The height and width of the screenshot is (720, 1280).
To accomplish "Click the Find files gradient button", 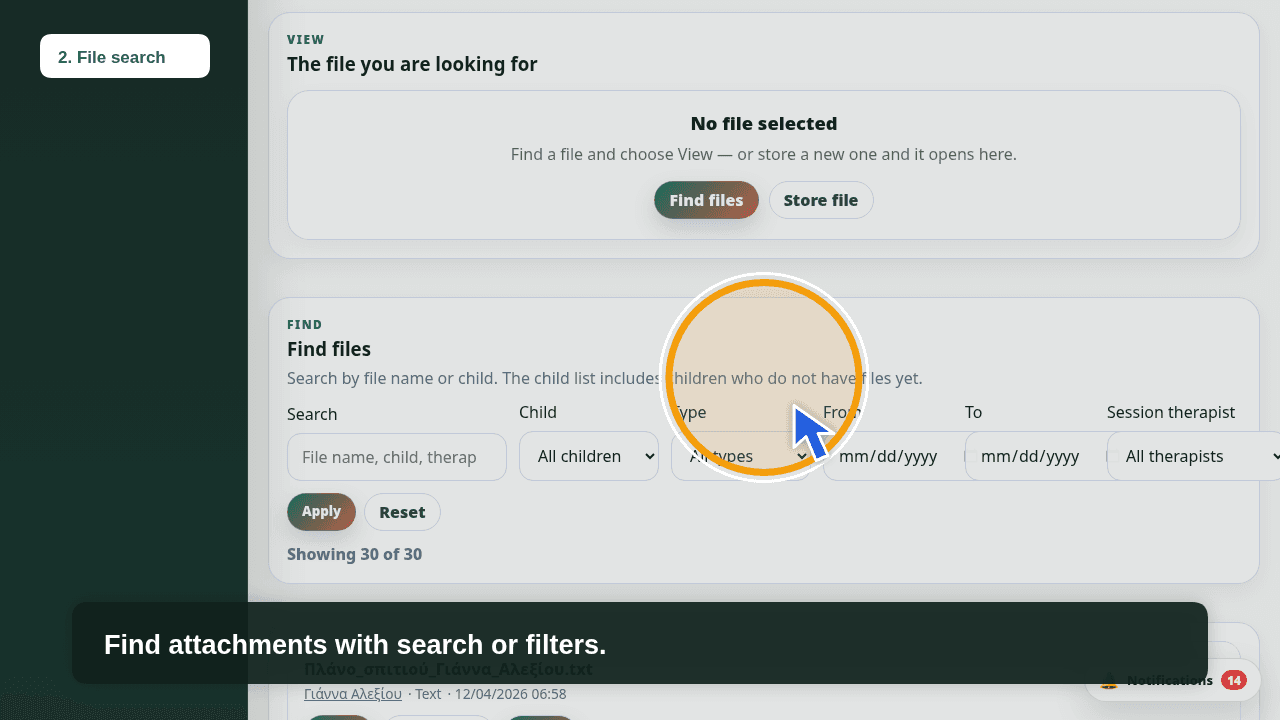I will pos(706,200).
